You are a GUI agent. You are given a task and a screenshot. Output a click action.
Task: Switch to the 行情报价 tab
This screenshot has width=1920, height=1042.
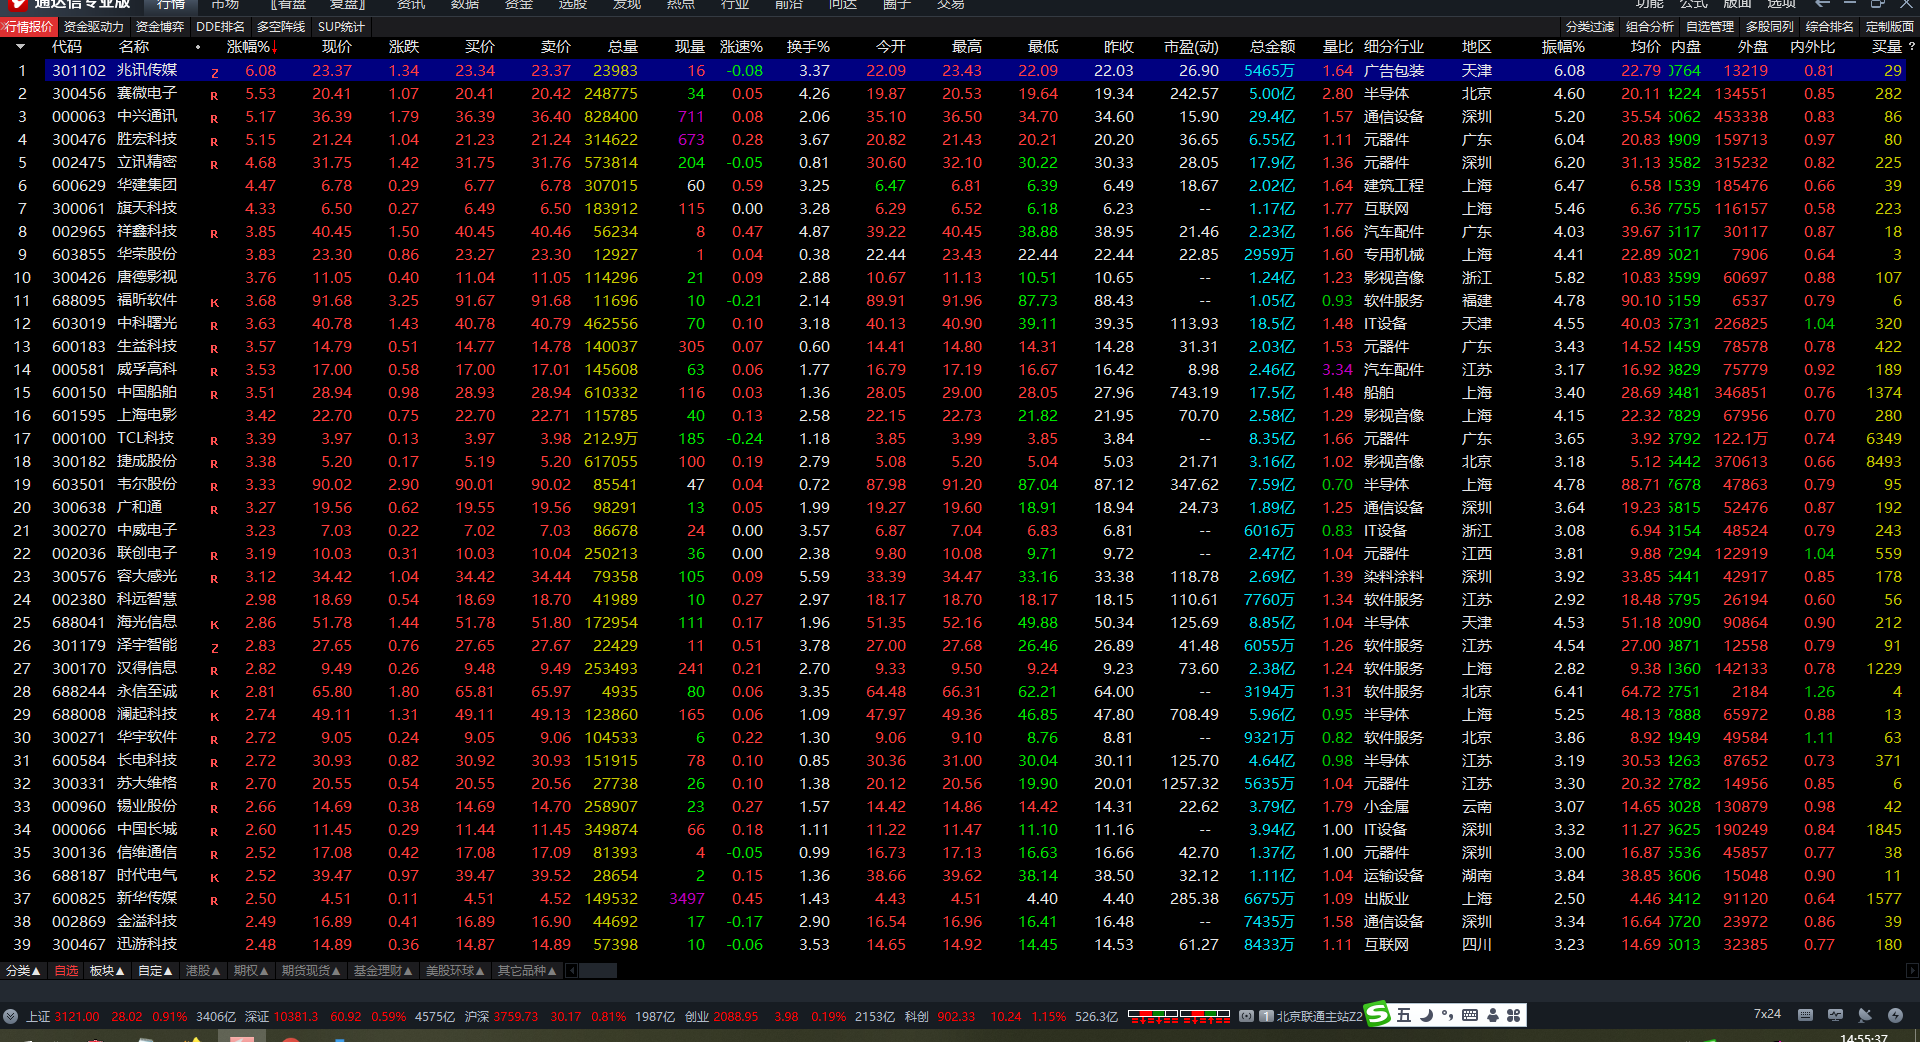pos(28,27)
